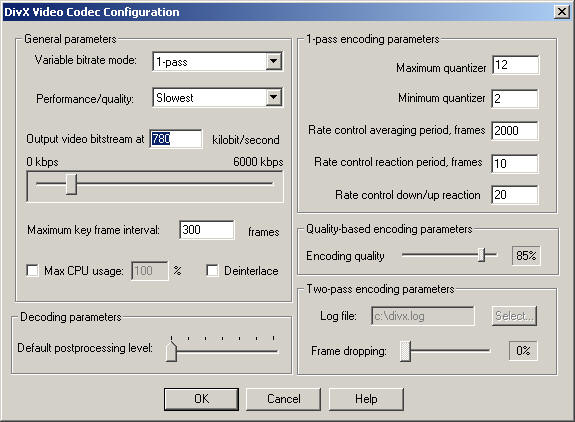
Task: Click the Encoding quality slider handle
Action: [481, 255]
